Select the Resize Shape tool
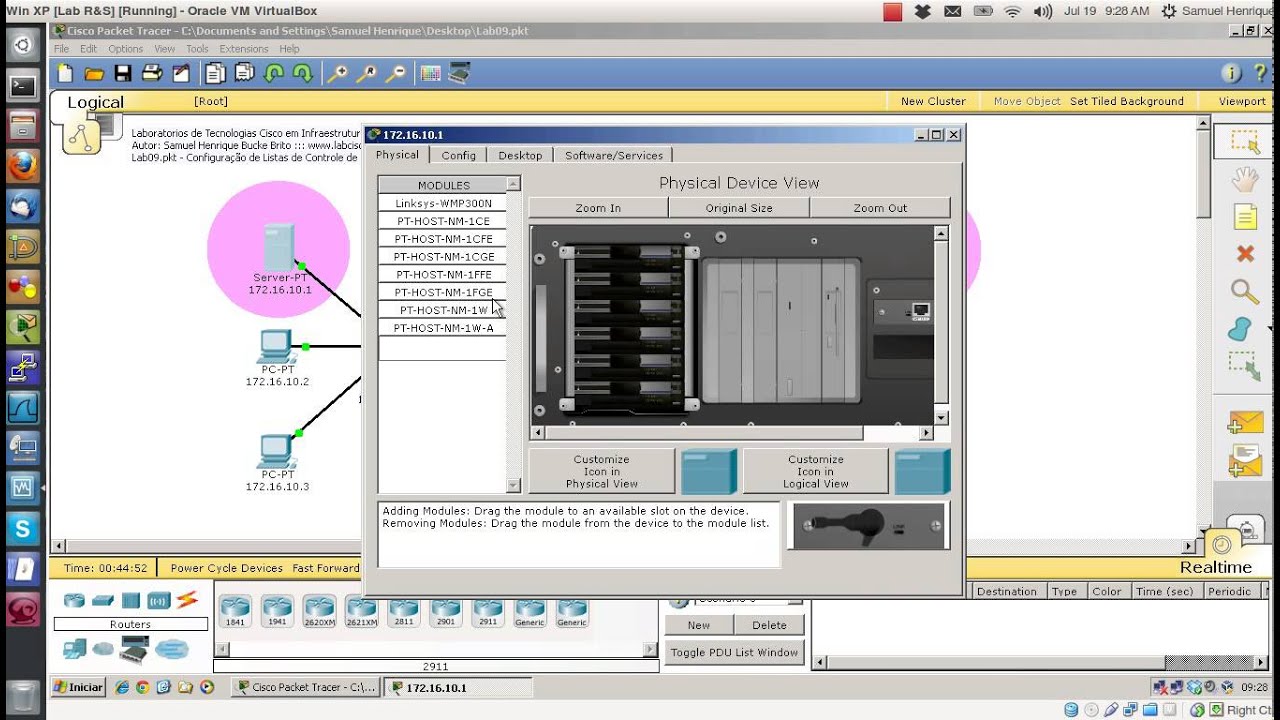 coord(1245,366)
